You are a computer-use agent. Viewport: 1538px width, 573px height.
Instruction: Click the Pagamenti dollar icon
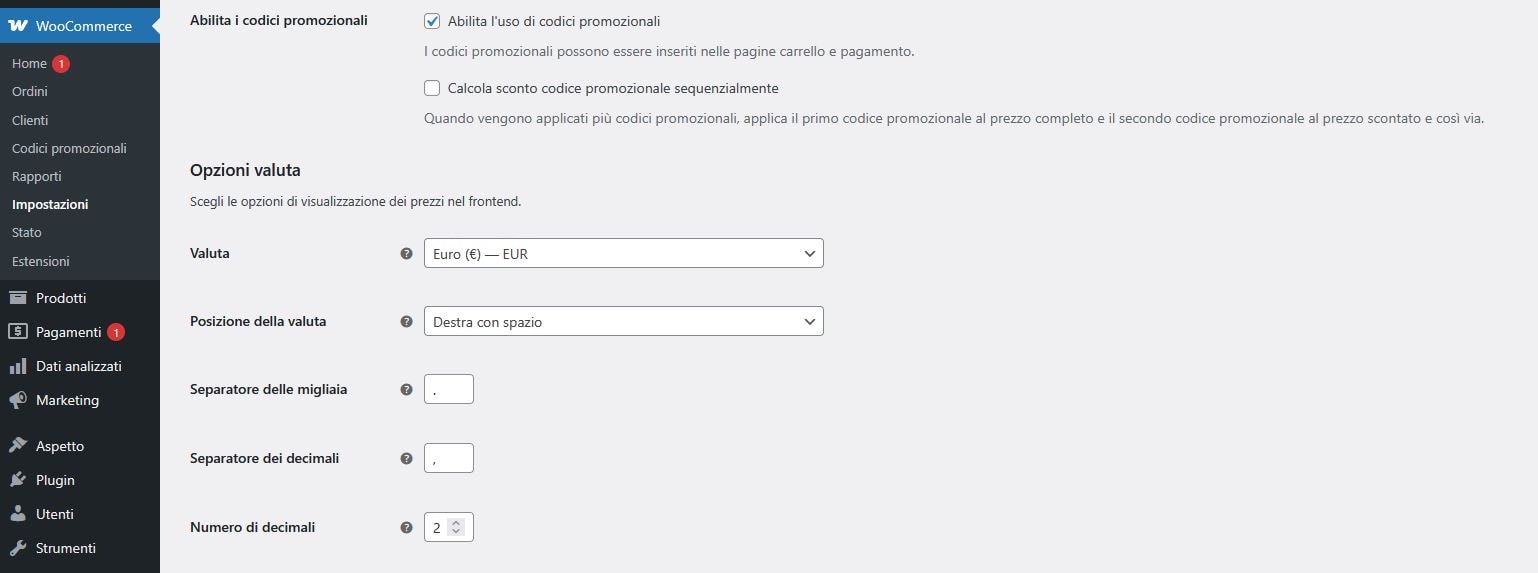pos(18,332)
